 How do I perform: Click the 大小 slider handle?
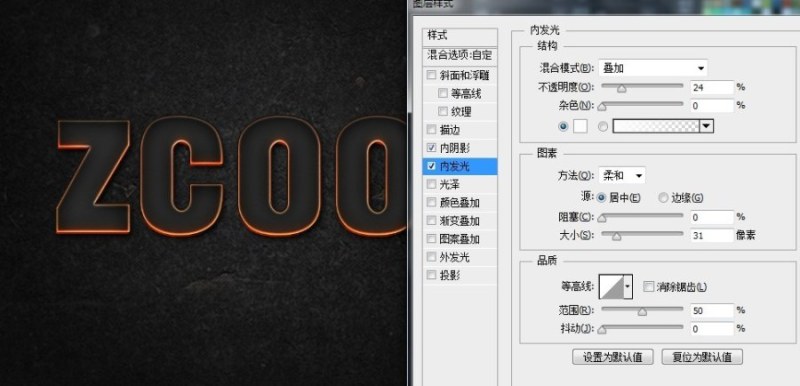(x=616, y=237)
